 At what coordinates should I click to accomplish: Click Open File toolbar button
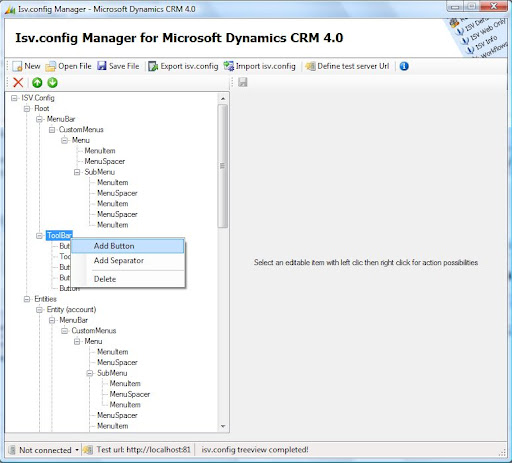(68, 66)
